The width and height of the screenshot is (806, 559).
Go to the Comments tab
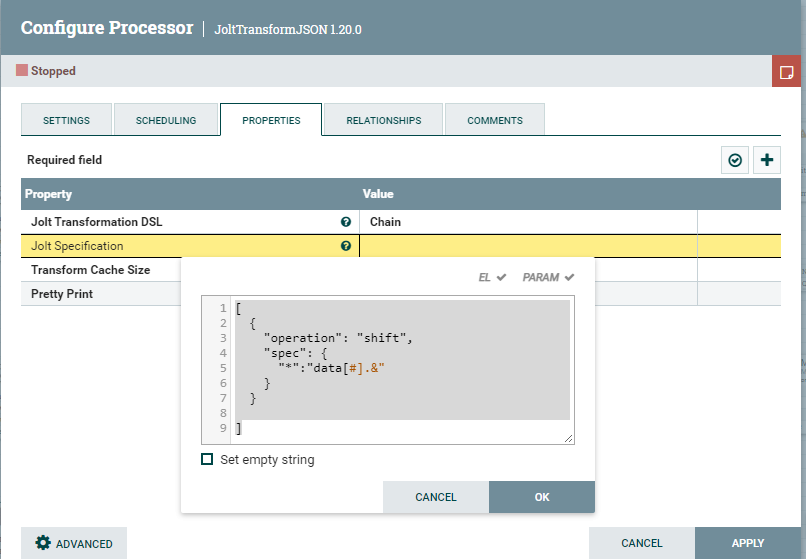tap(494, 120)
